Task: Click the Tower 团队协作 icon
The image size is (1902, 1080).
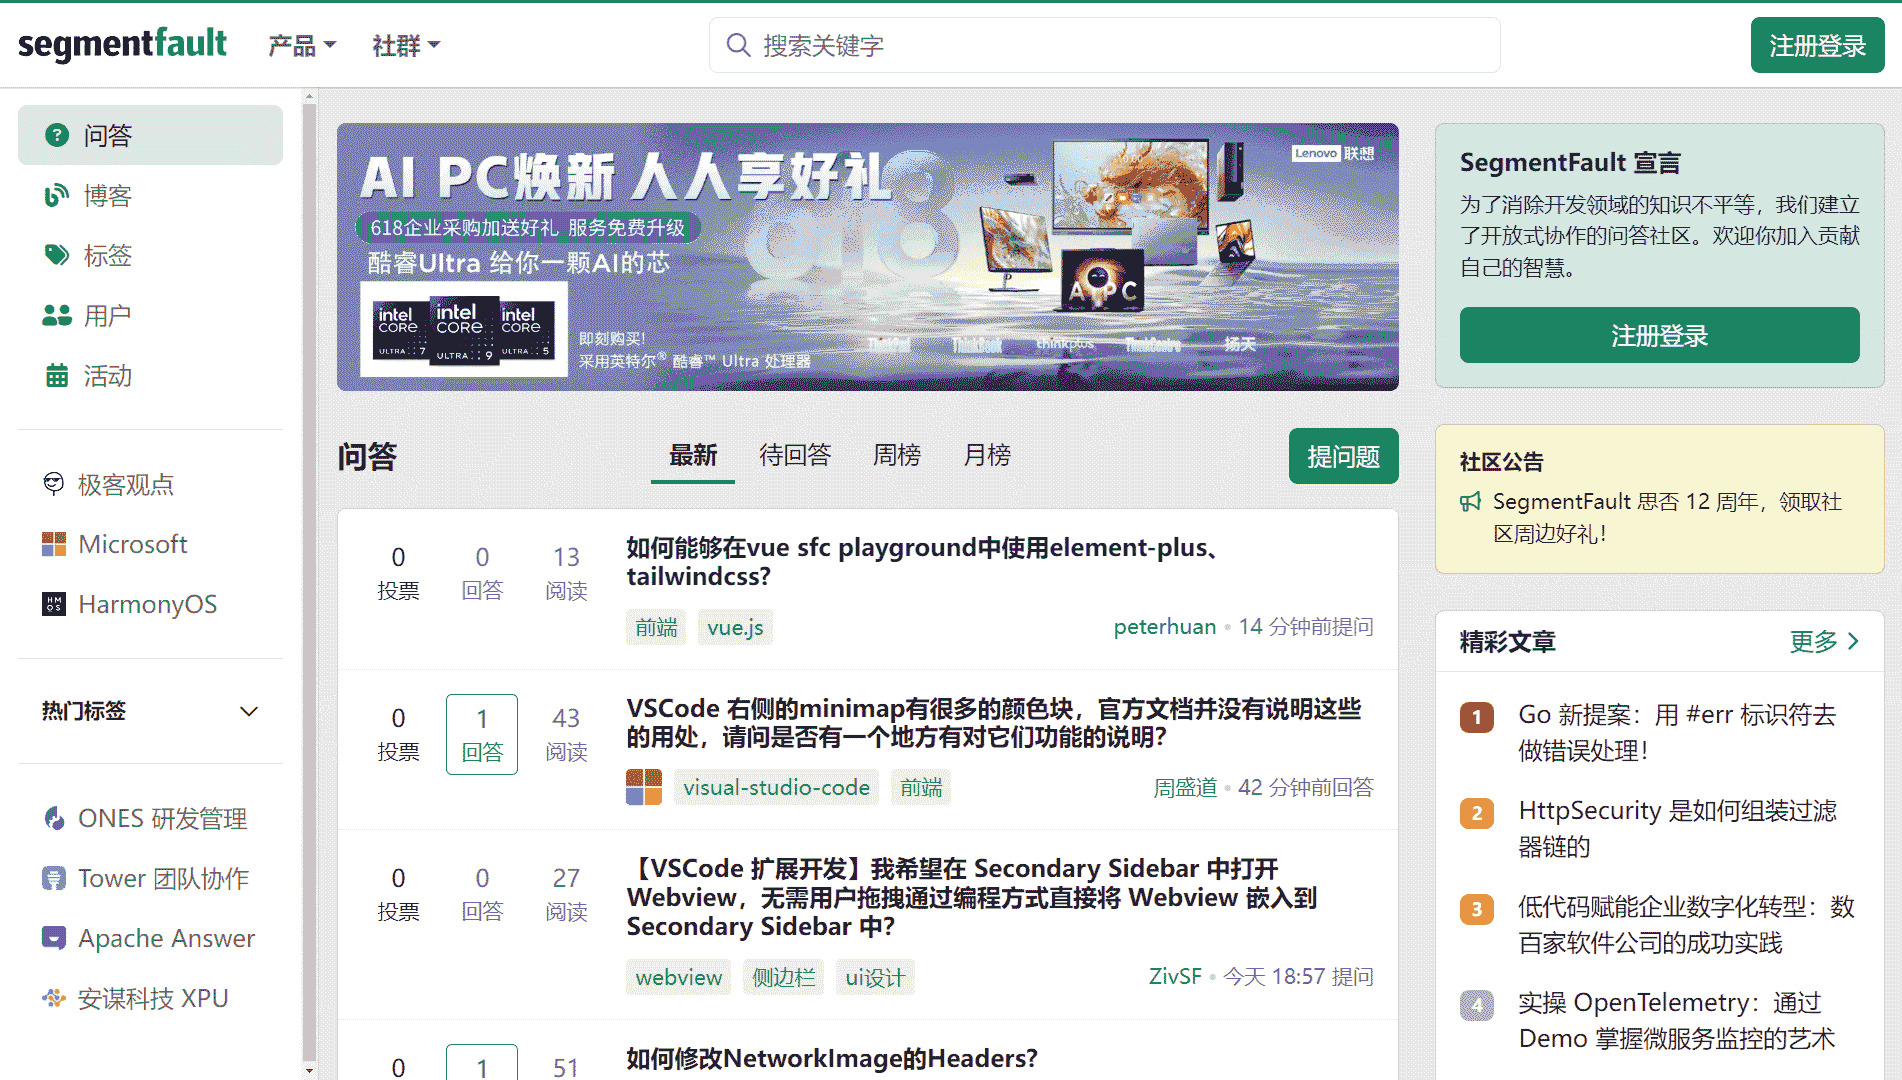Action: coord(54,878)
